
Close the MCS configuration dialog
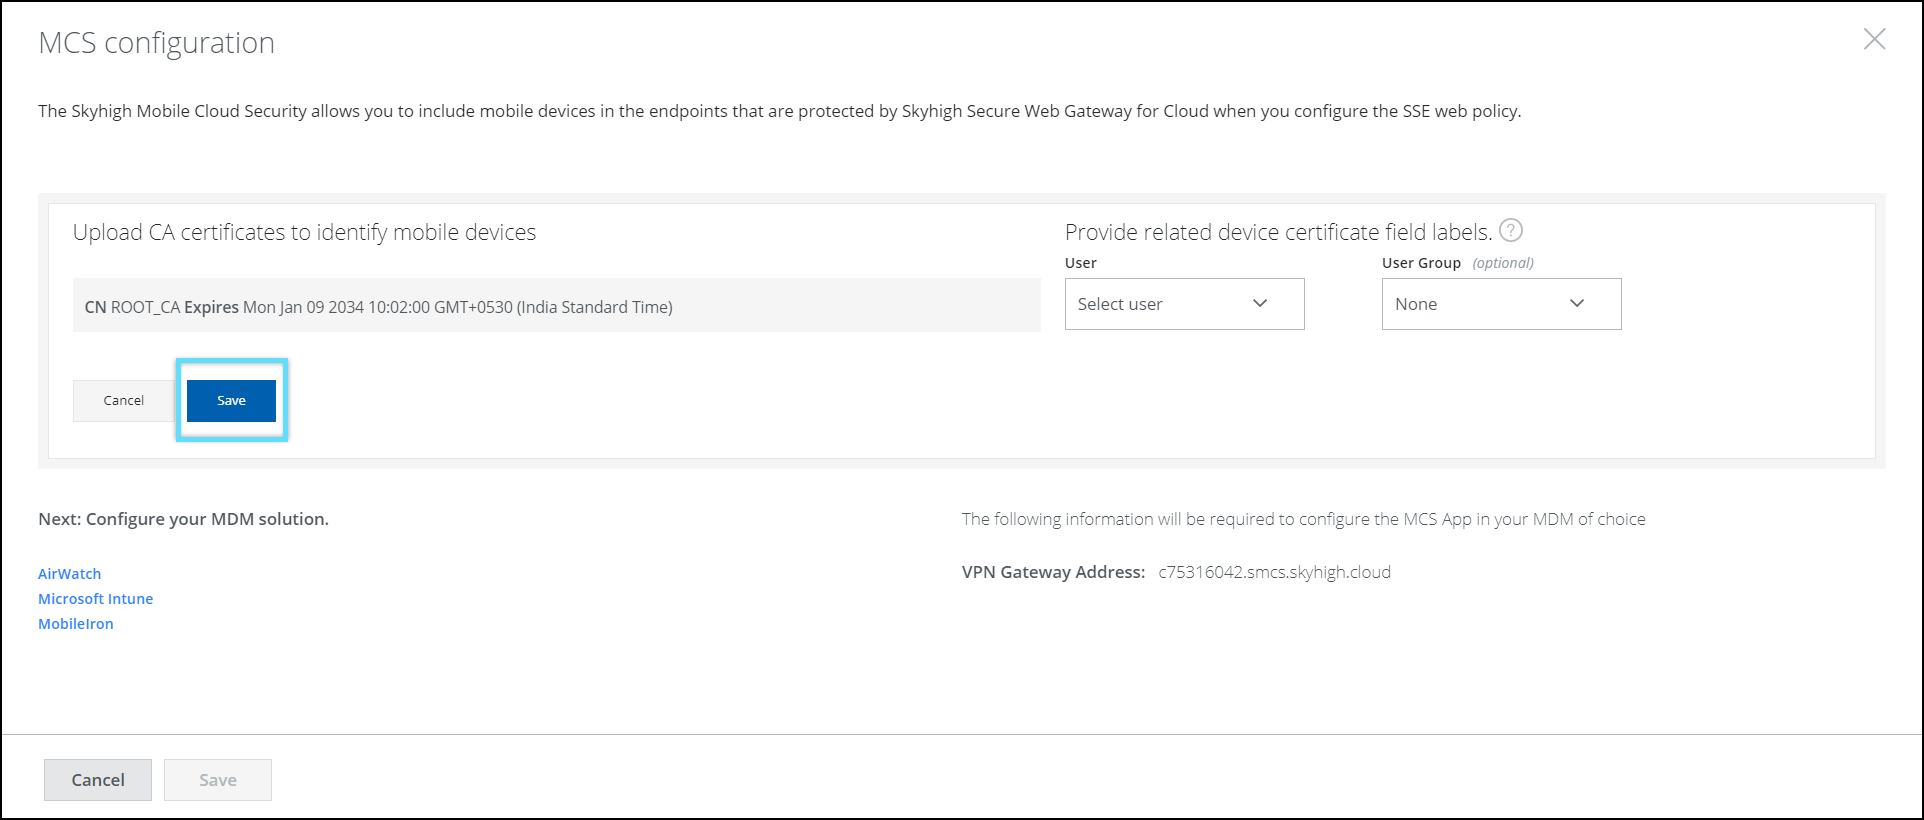pos(1874,40)
